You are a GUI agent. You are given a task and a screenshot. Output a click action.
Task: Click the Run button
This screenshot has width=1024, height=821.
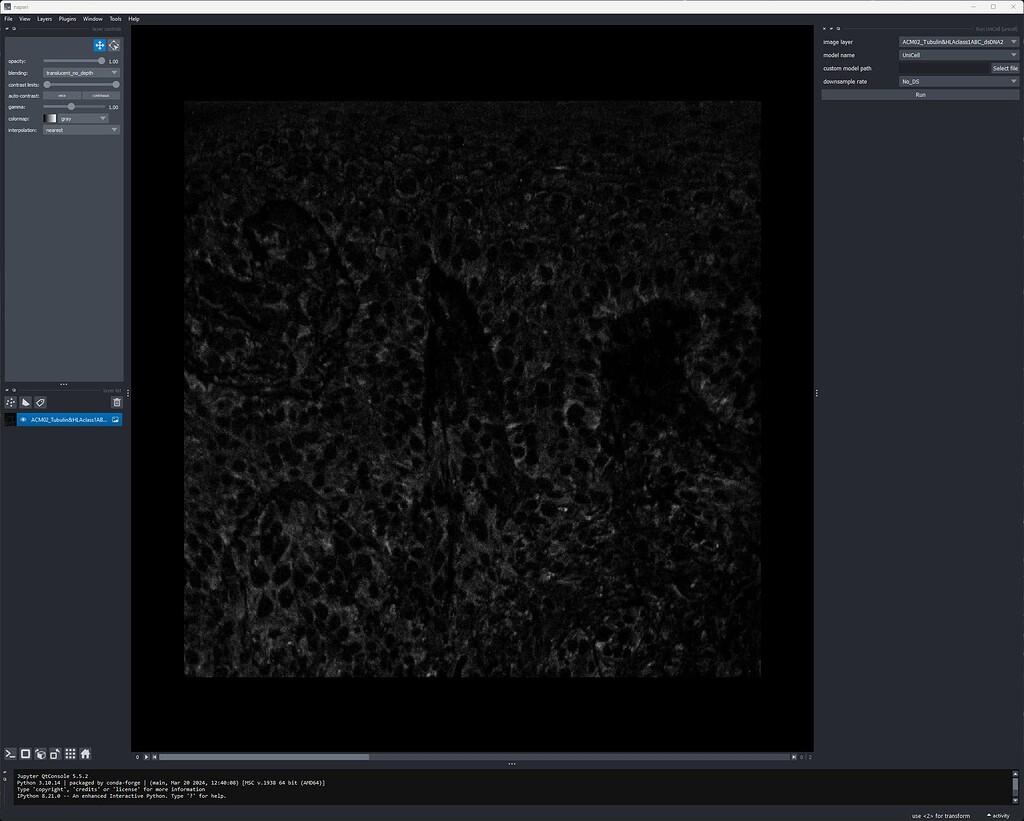920,94
